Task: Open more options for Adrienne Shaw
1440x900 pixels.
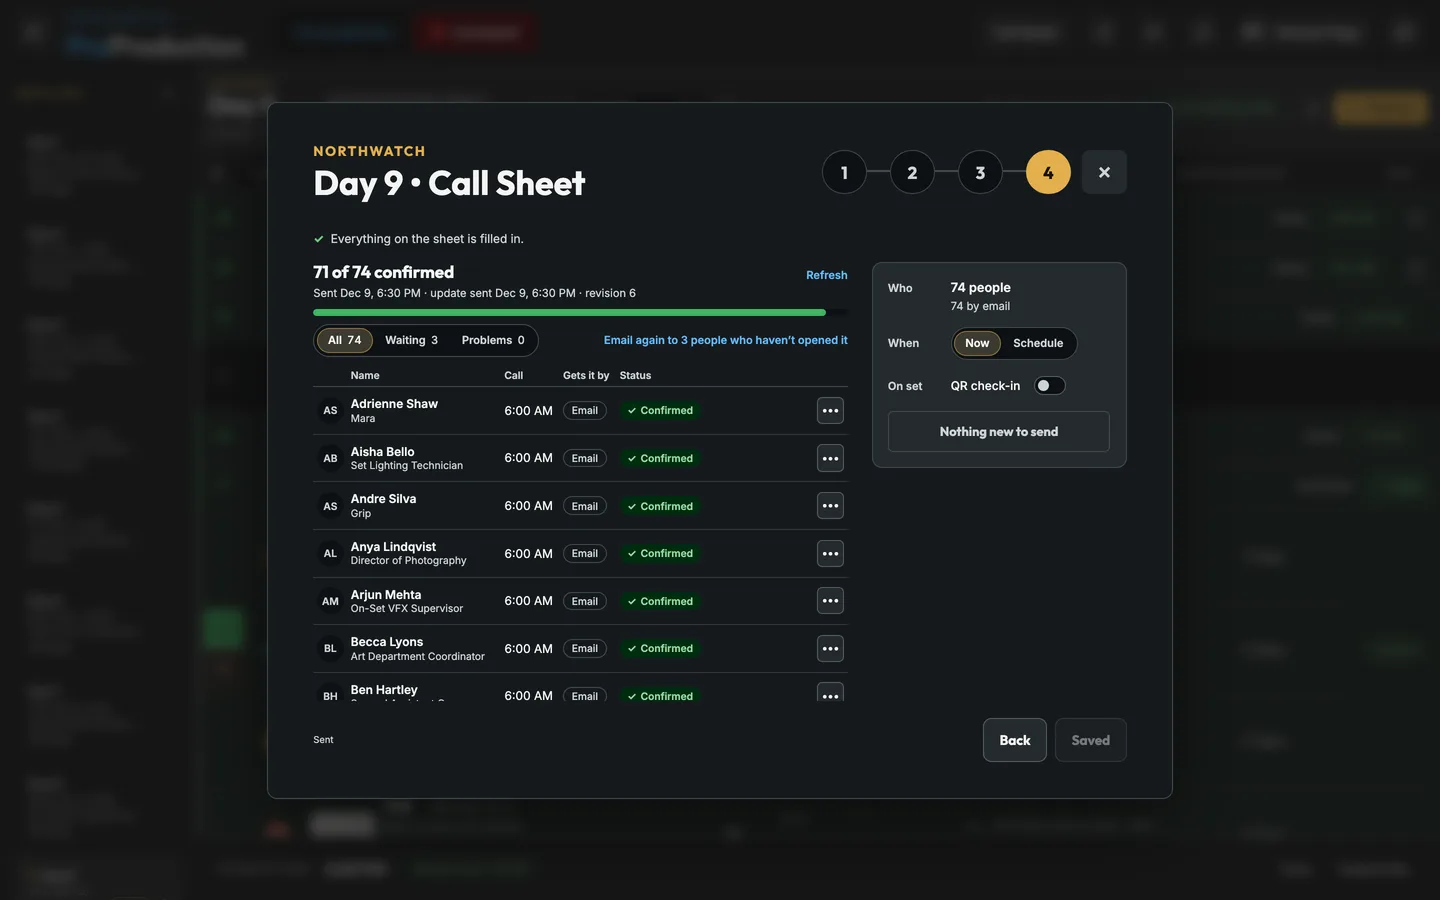Action: pos(830,411)
